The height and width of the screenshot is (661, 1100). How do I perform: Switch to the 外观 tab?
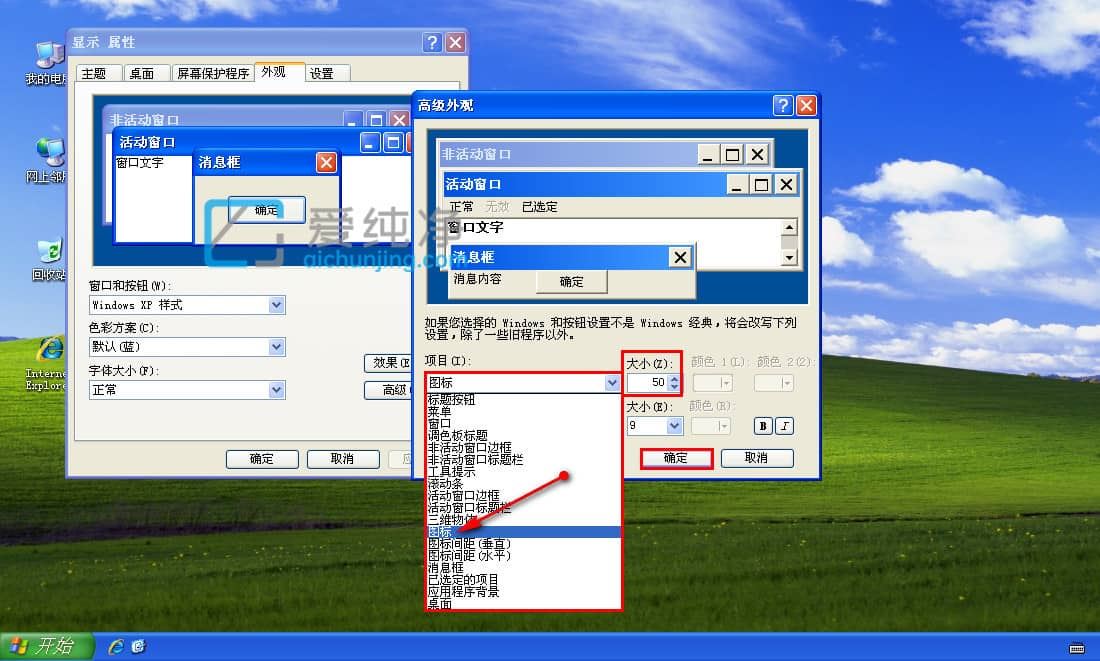279,72
